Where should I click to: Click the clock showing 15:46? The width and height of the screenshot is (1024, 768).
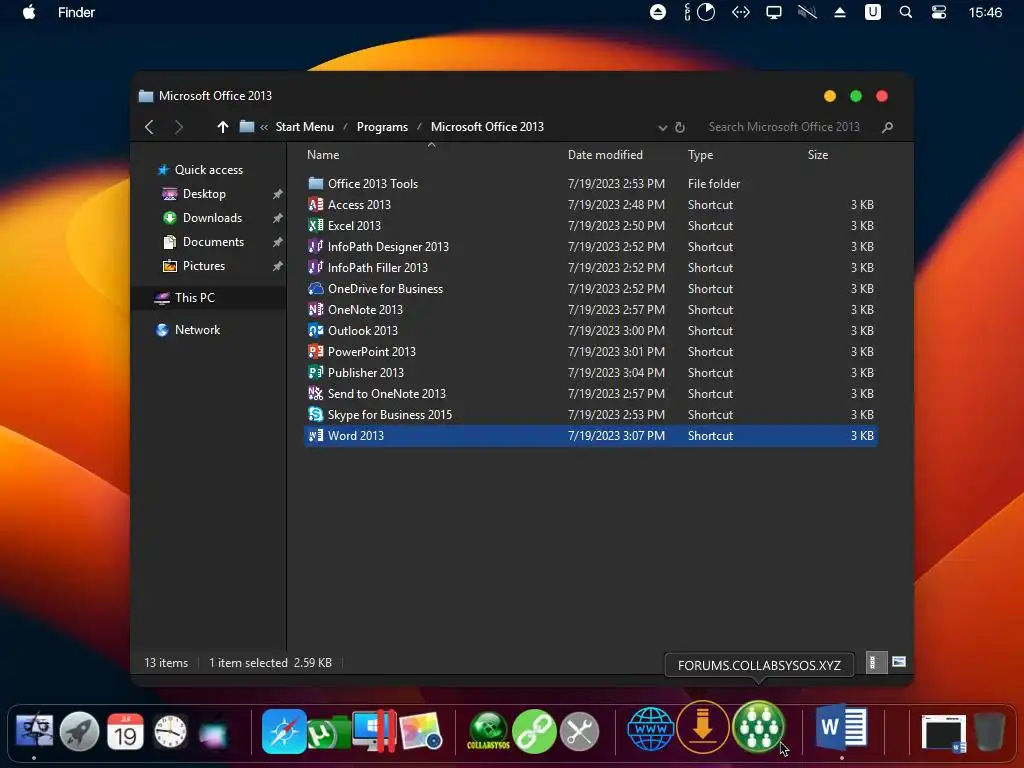click(x=985, y=12)
